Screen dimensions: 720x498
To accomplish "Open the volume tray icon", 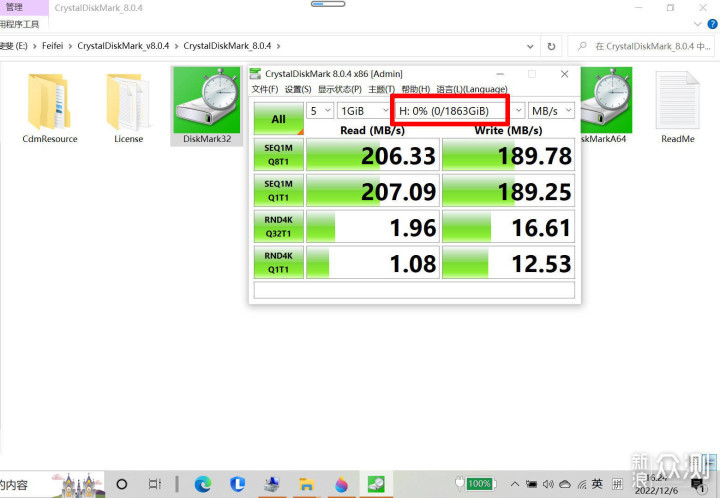I will [548, 484].
